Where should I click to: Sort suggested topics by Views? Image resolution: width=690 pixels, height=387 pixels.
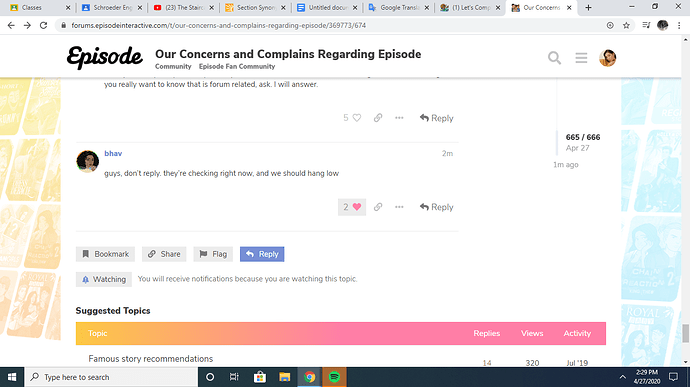point(532,333)
